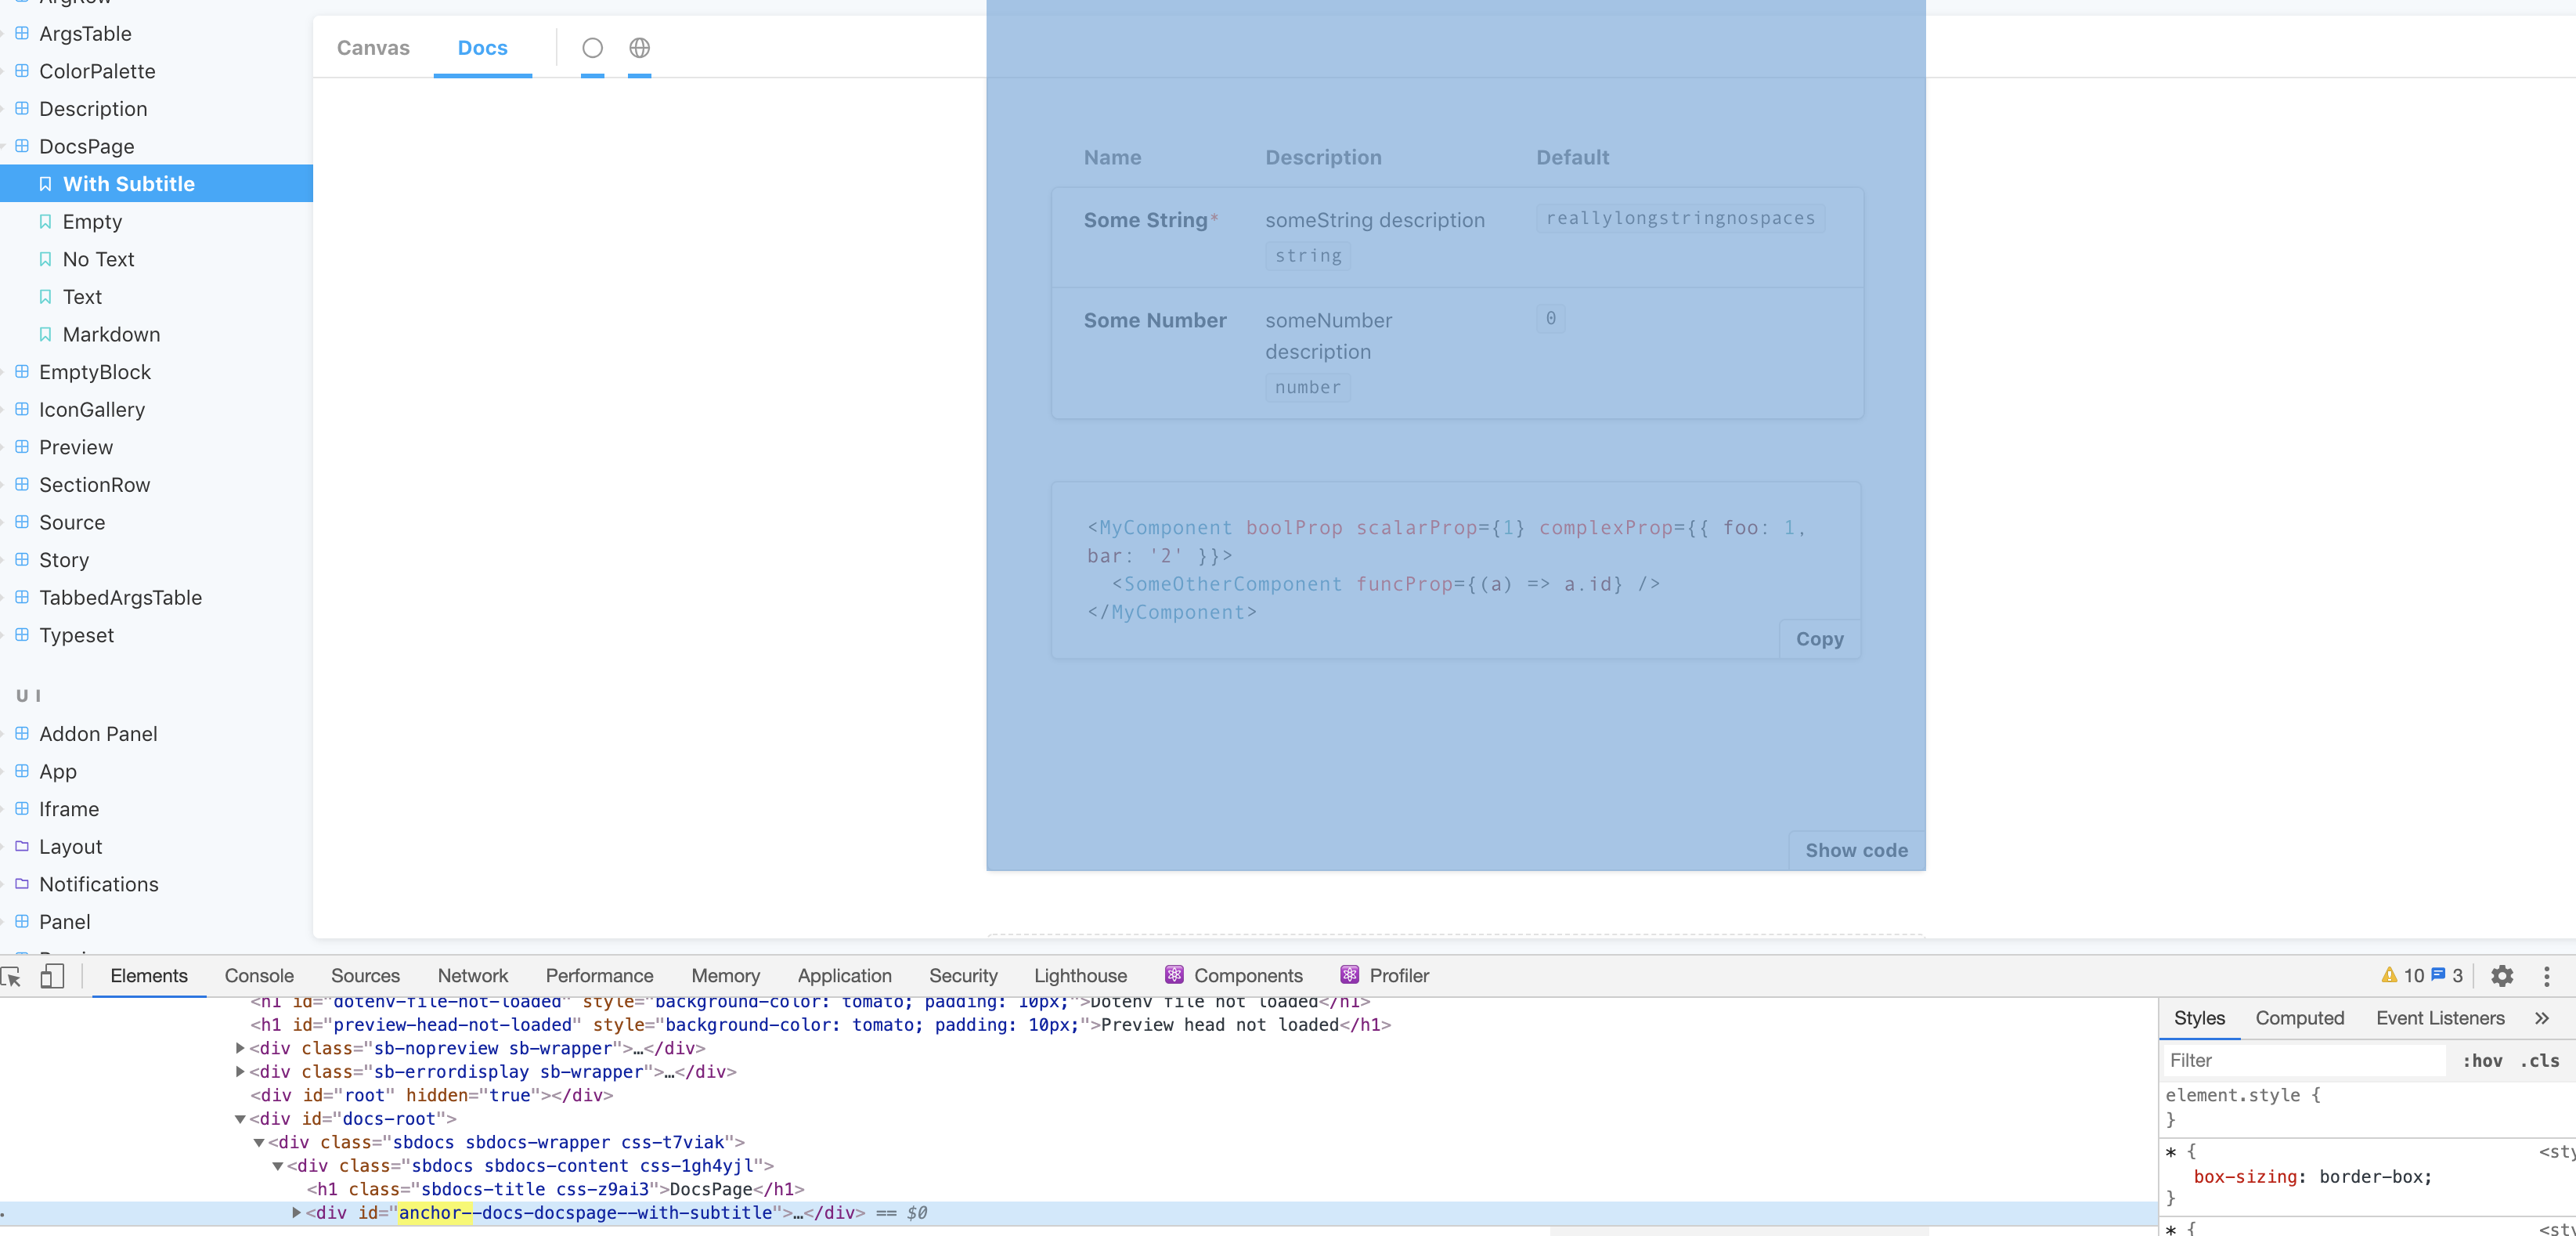
Task: Expand the sb-nopreview div node
Action: [x=240, y=1048]
